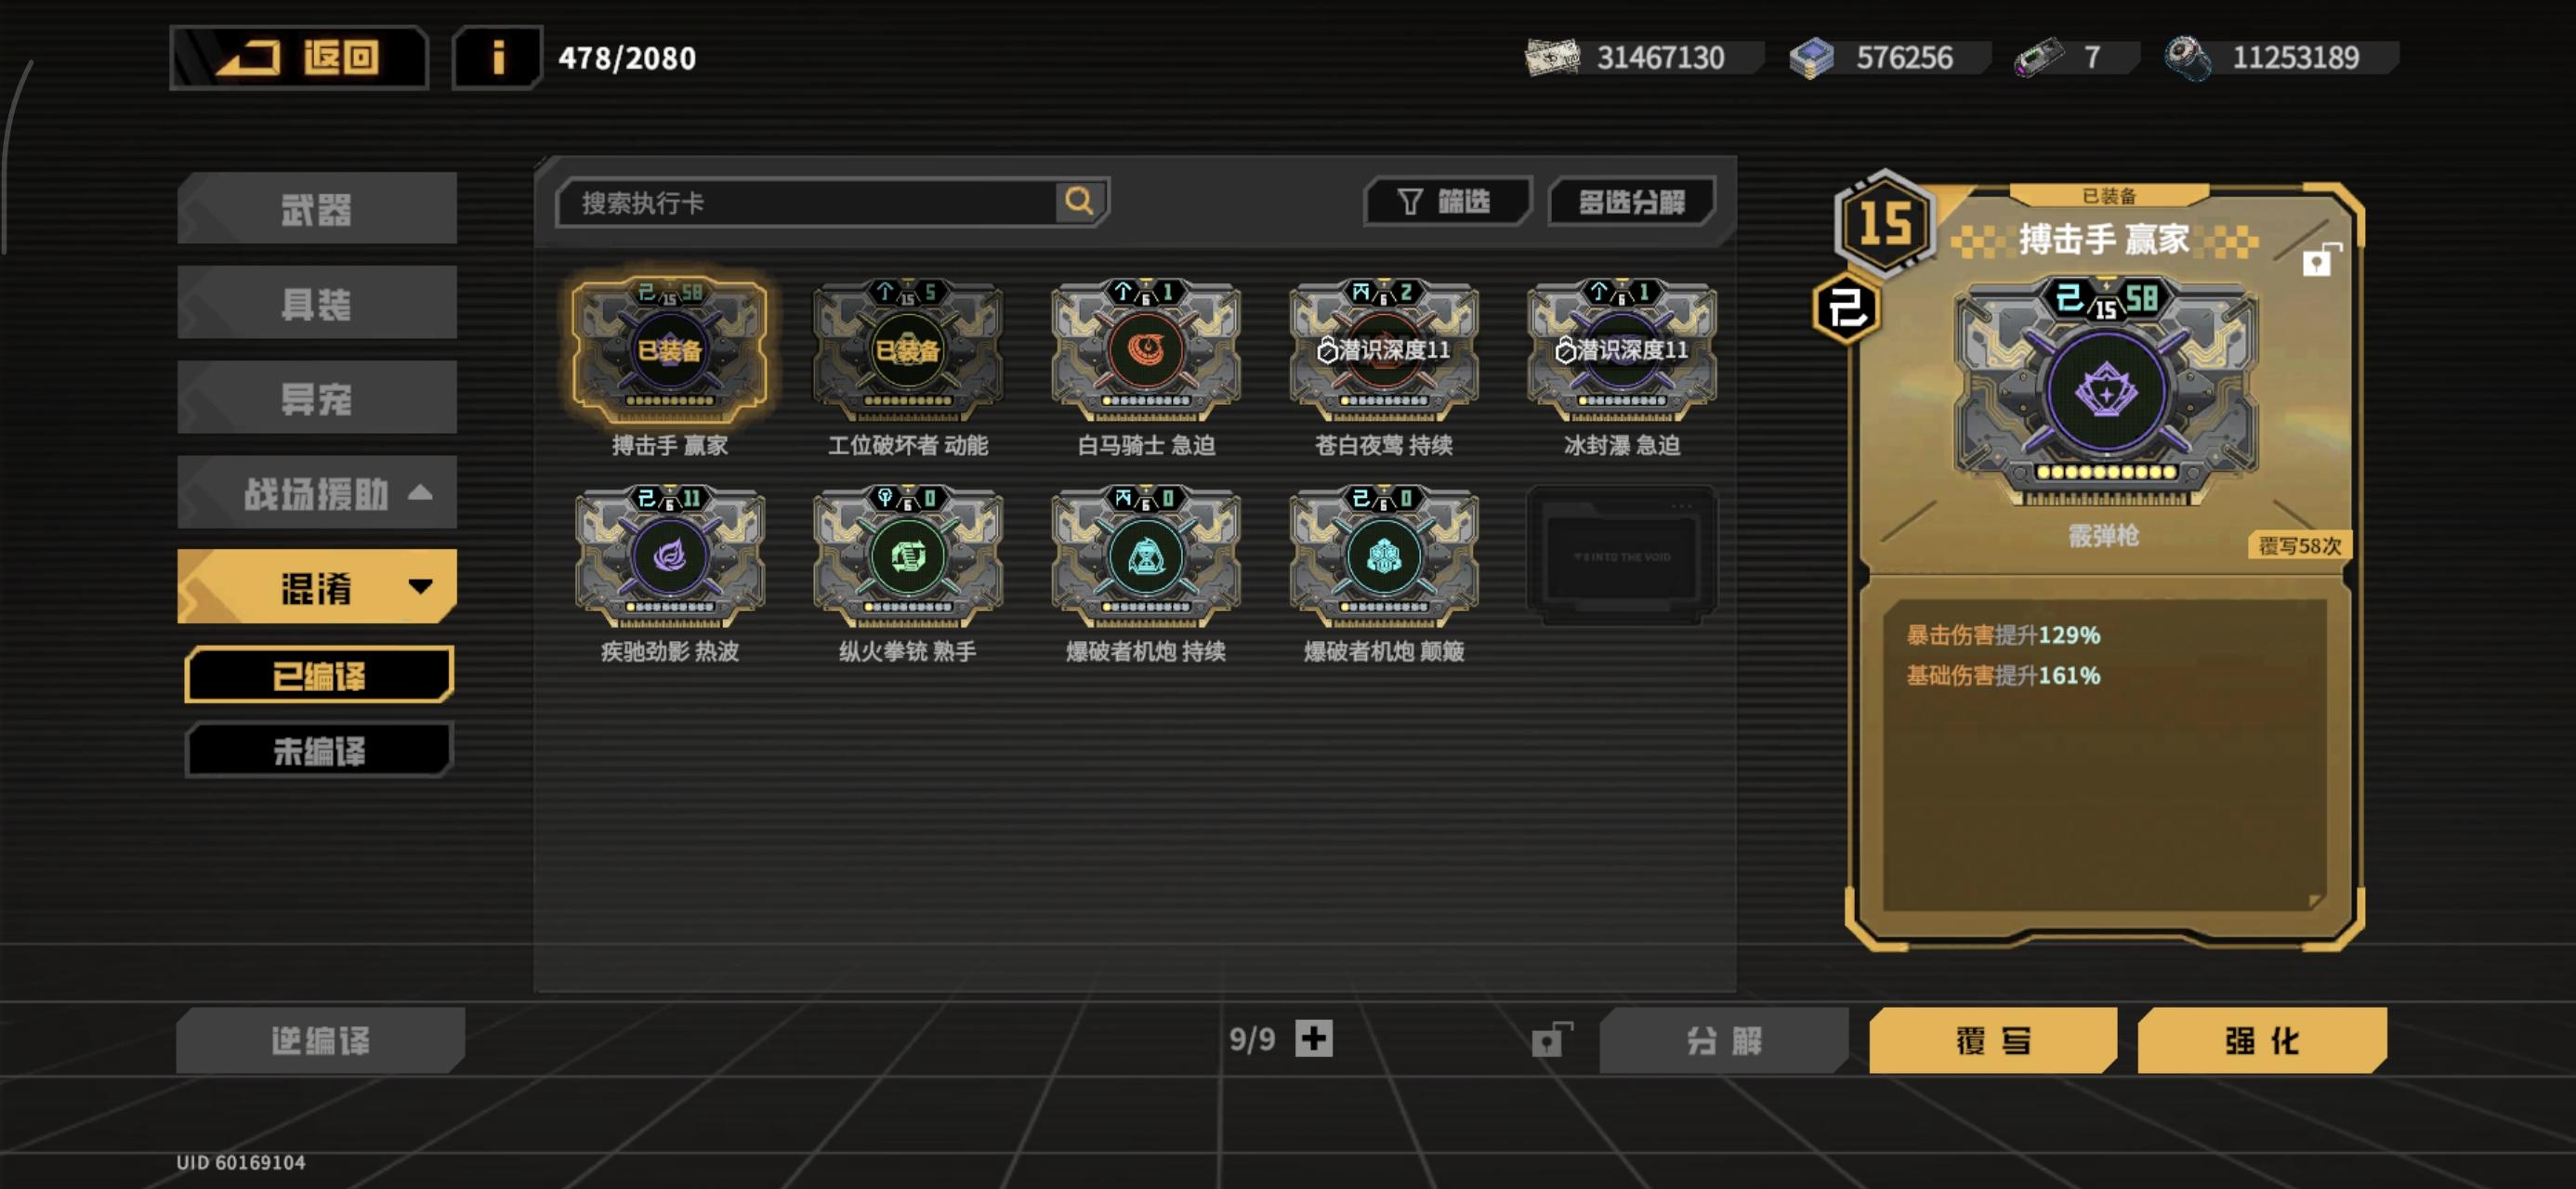
Task: Switch to the 武器 tab
Action: 317,208
